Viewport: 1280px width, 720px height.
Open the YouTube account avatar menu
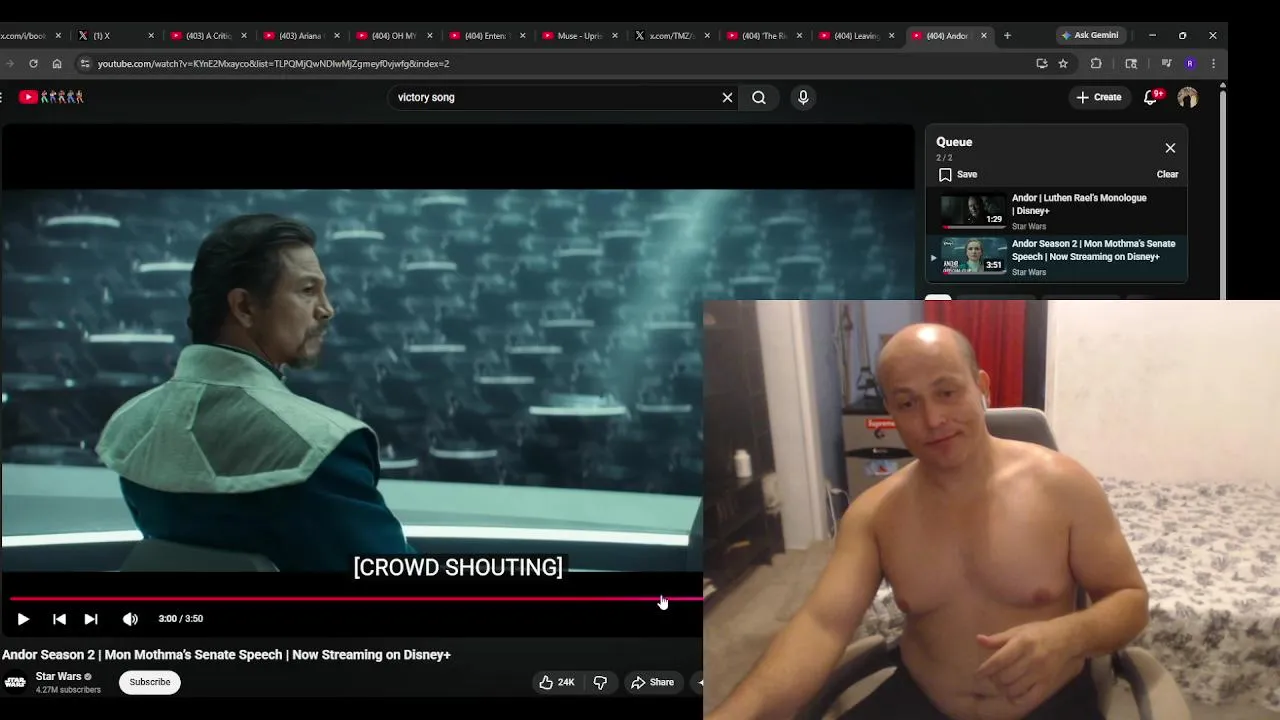pyautogui.click(x=1188, y=97)
